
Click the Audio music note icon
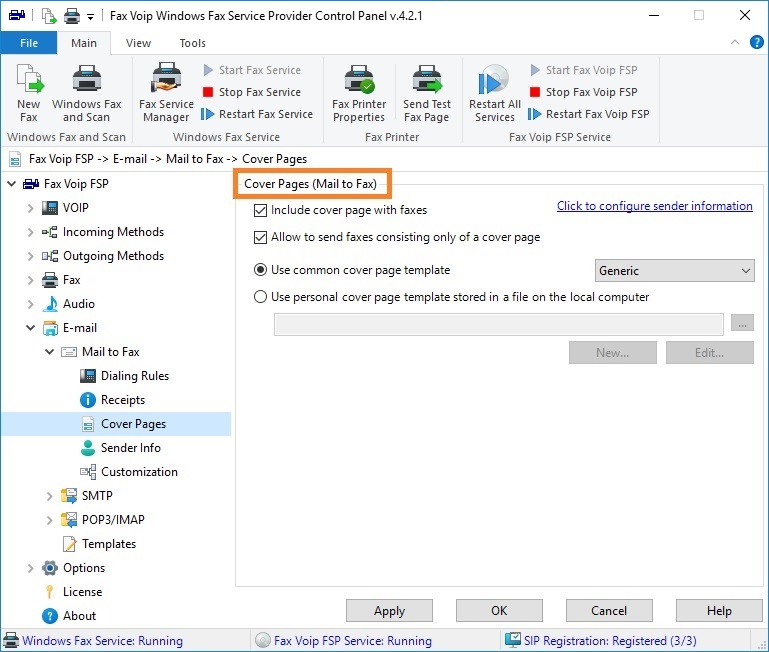point(50,304)
